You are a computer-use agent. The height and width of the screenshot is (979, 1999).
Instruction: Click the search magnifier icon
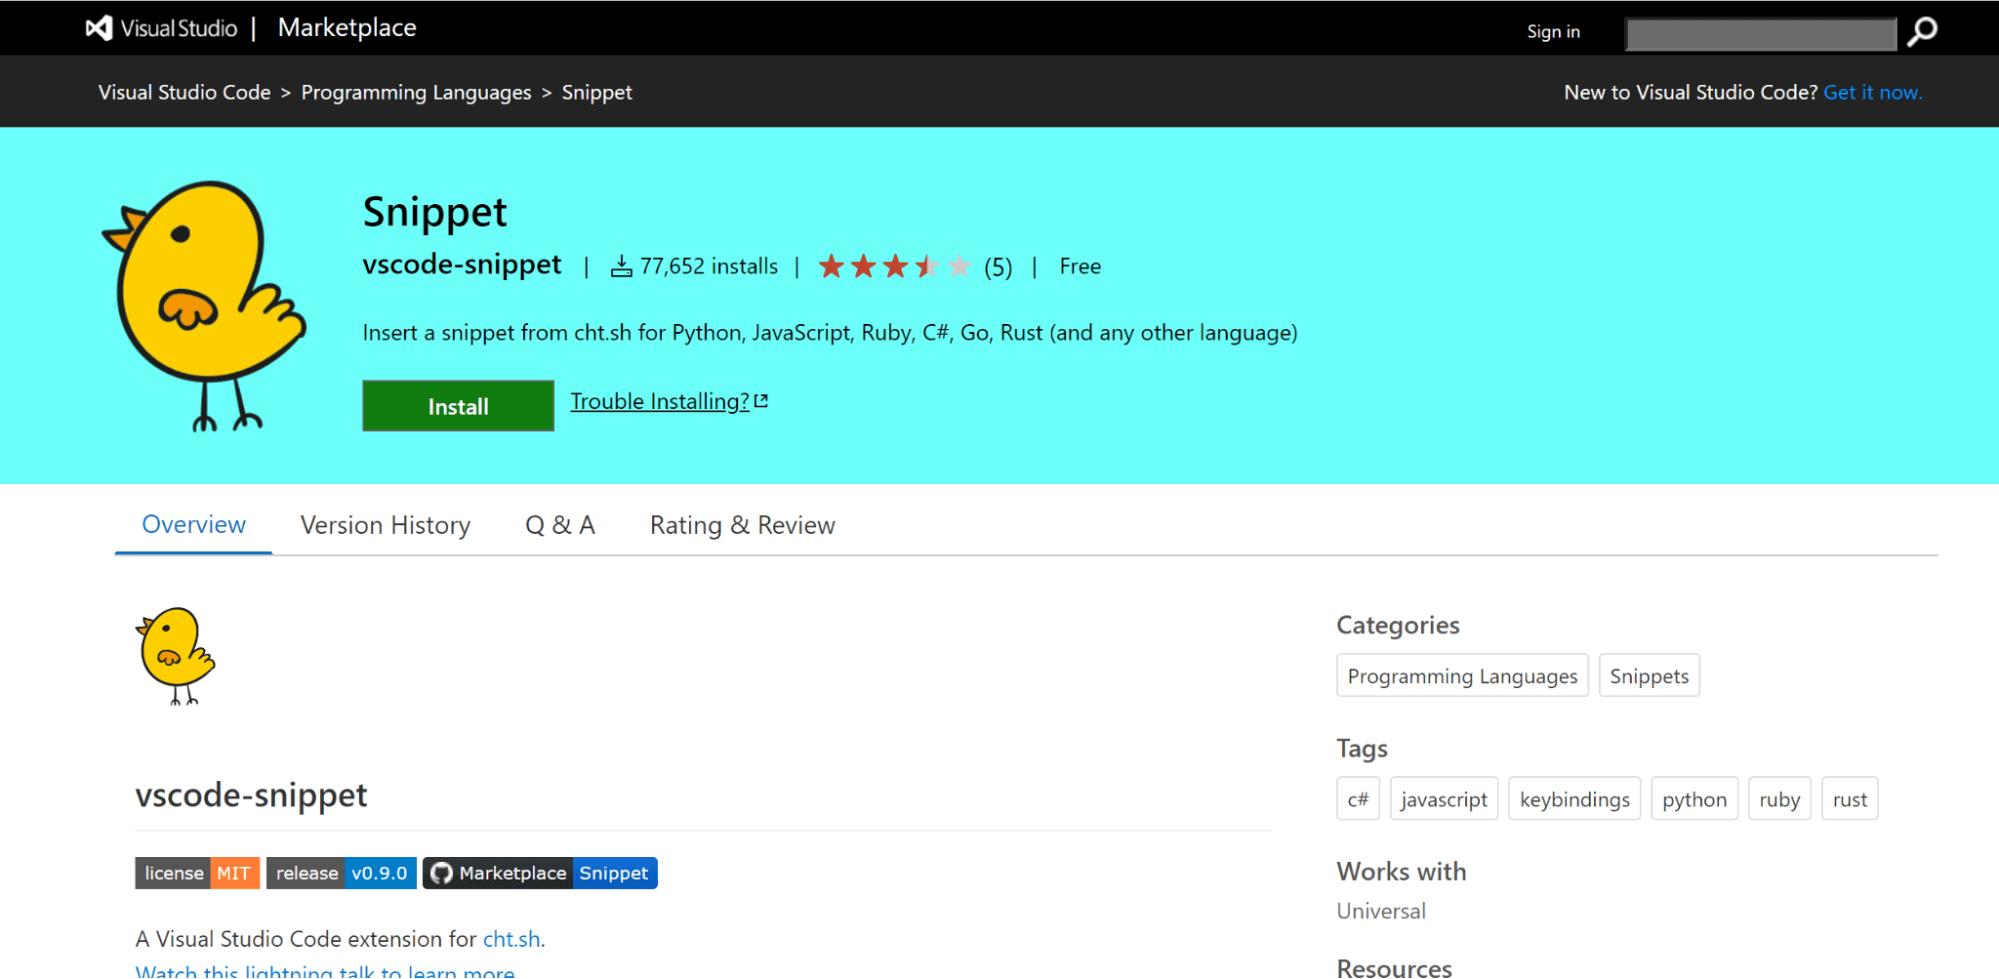[1921, 32]
